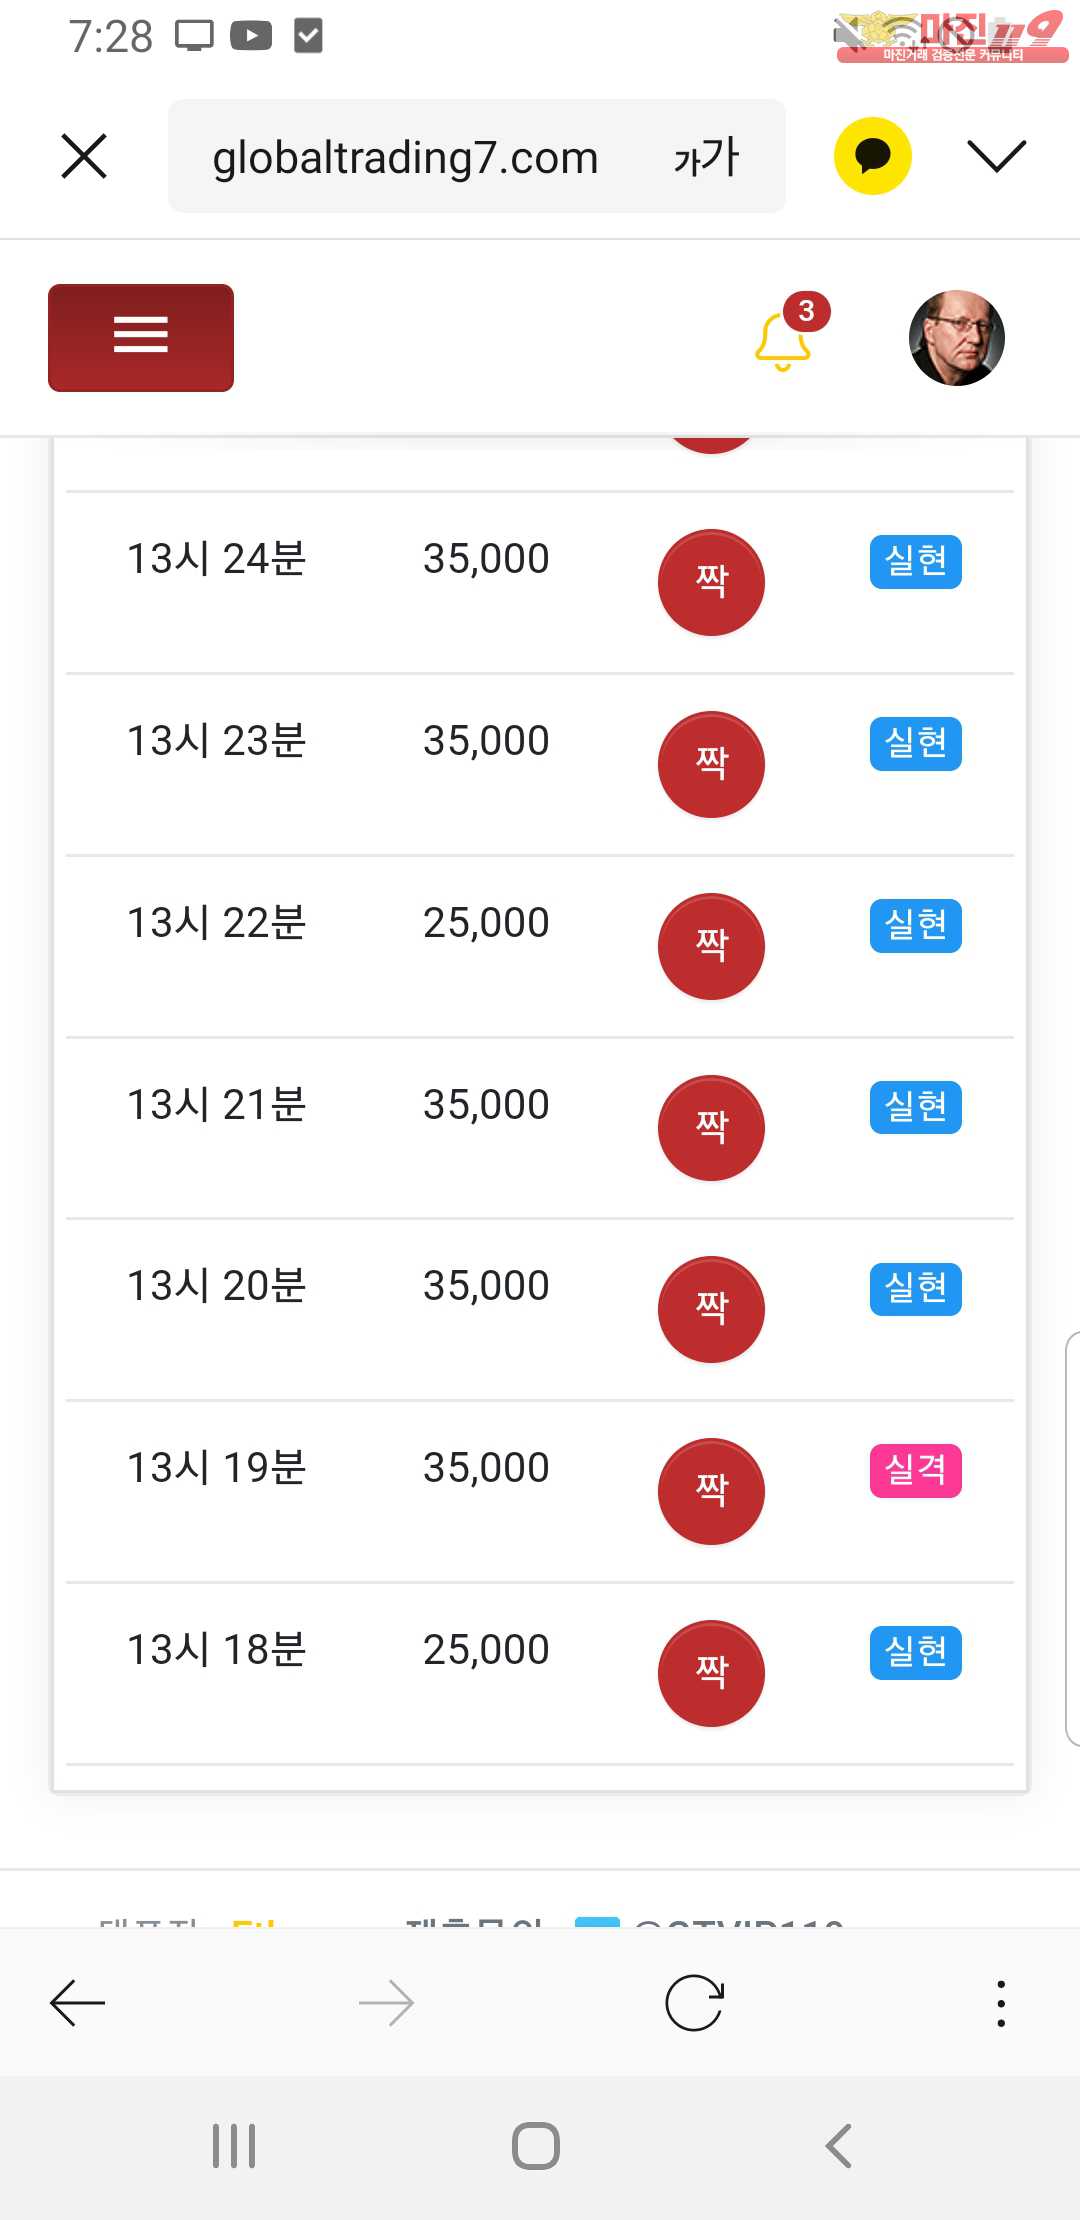Open the notification bell with 3 alerts
The height and width of the screenshot is (2220, 1080).
(783, 340)
